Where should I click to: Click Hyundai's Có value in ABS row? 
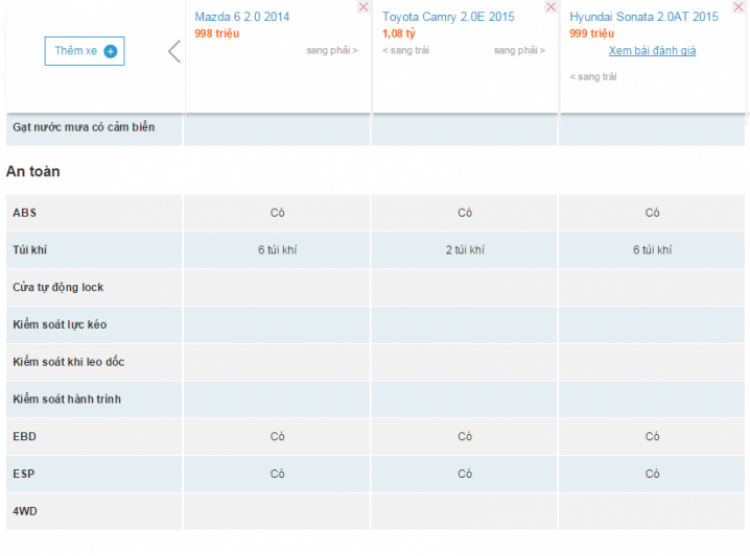[x=652, y=212]
